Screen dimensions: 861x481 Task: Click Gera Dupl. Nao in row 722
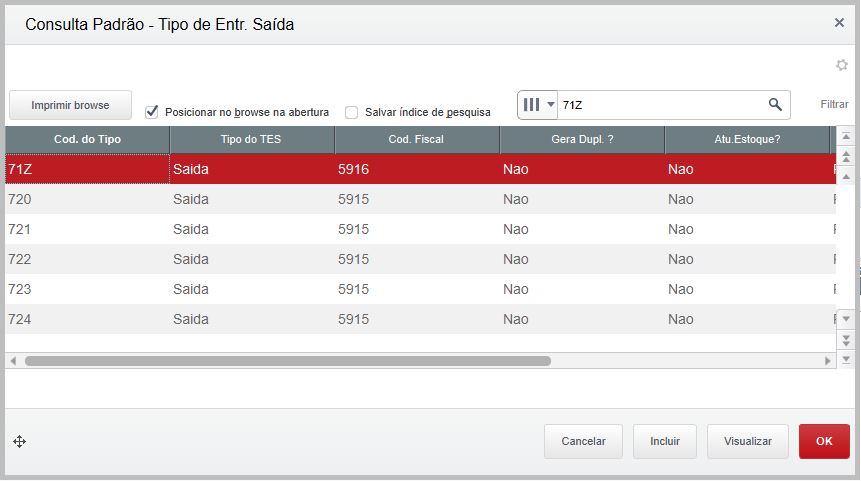click(582, 259)
